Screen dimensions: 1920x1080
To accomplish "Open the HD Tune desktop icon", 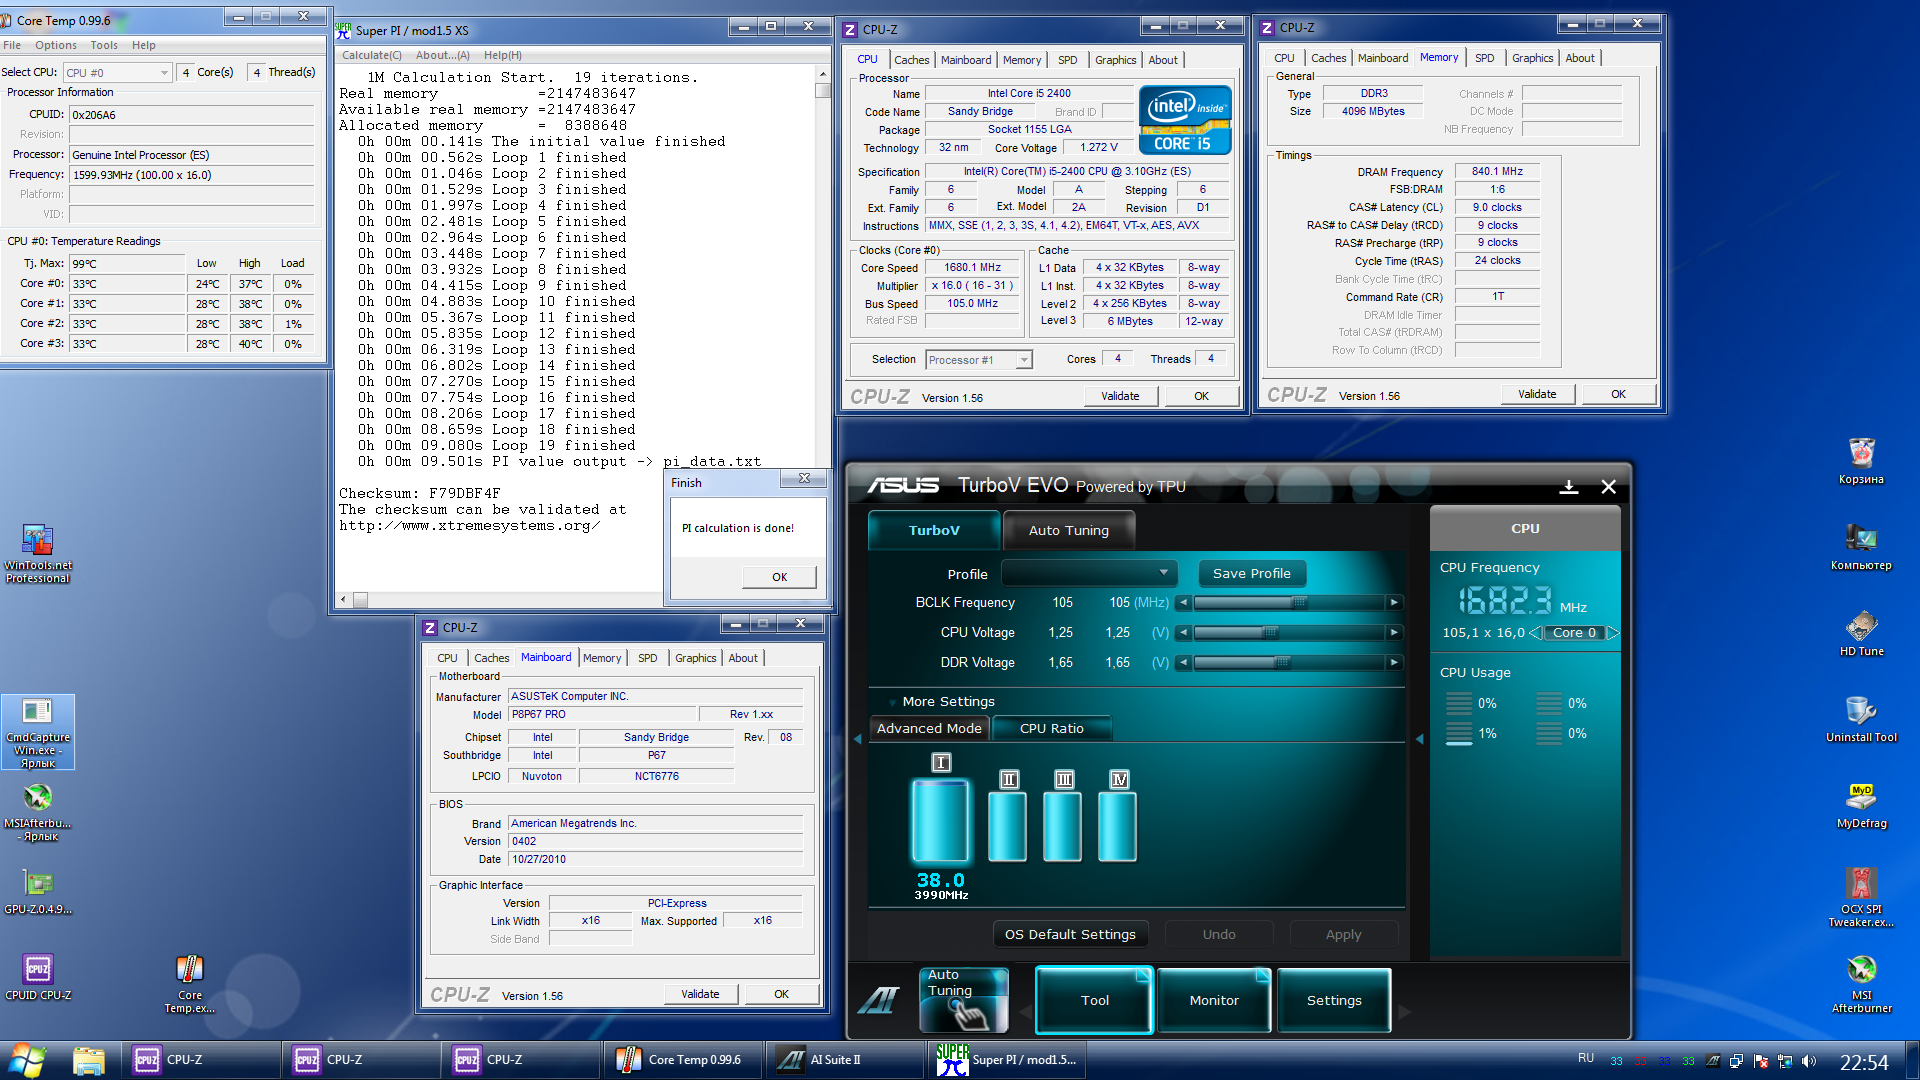I will (x=1861, y=633).
